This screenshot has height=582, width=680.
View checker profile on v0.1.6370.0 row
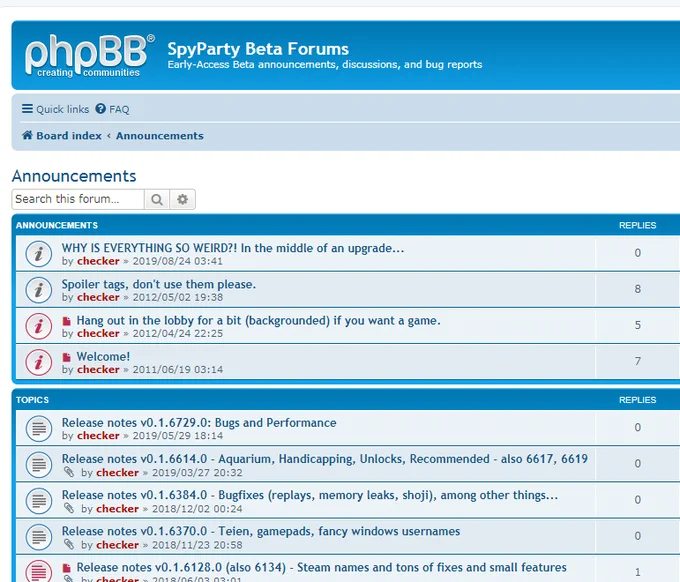tap(118, 545)
